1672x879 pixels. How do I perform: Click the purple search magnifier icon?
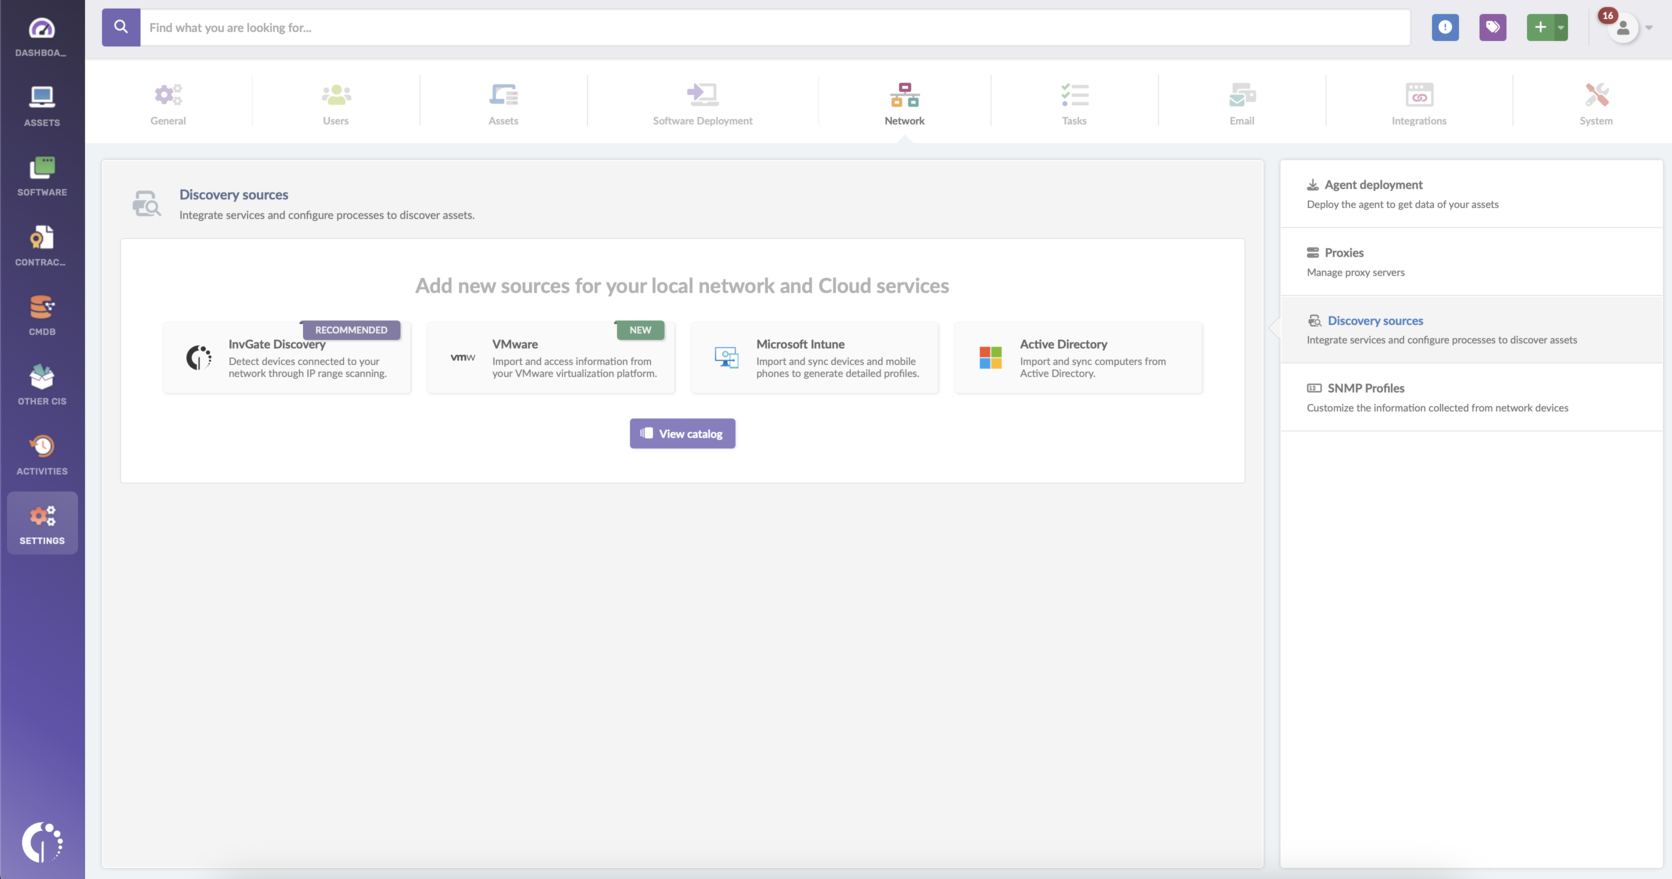[121, 28]
